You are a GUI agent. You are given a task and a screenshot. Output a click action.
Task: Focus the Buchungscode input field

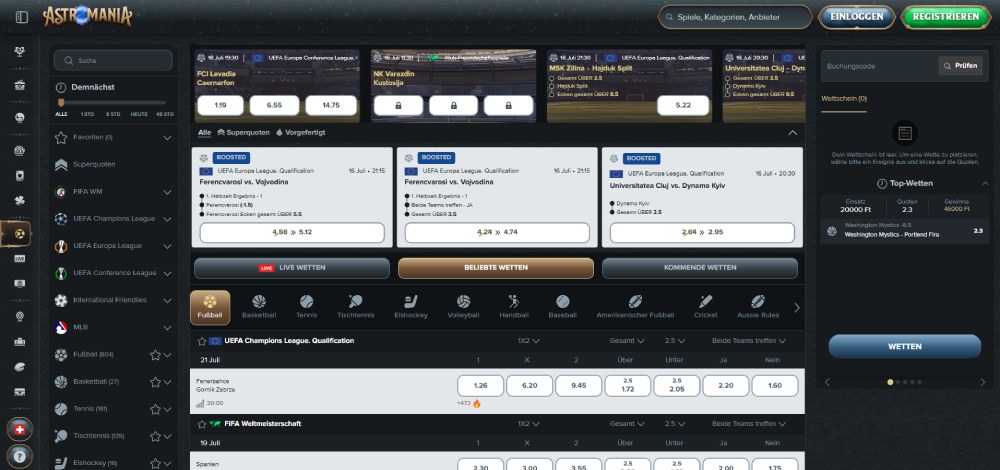(879, 66)
